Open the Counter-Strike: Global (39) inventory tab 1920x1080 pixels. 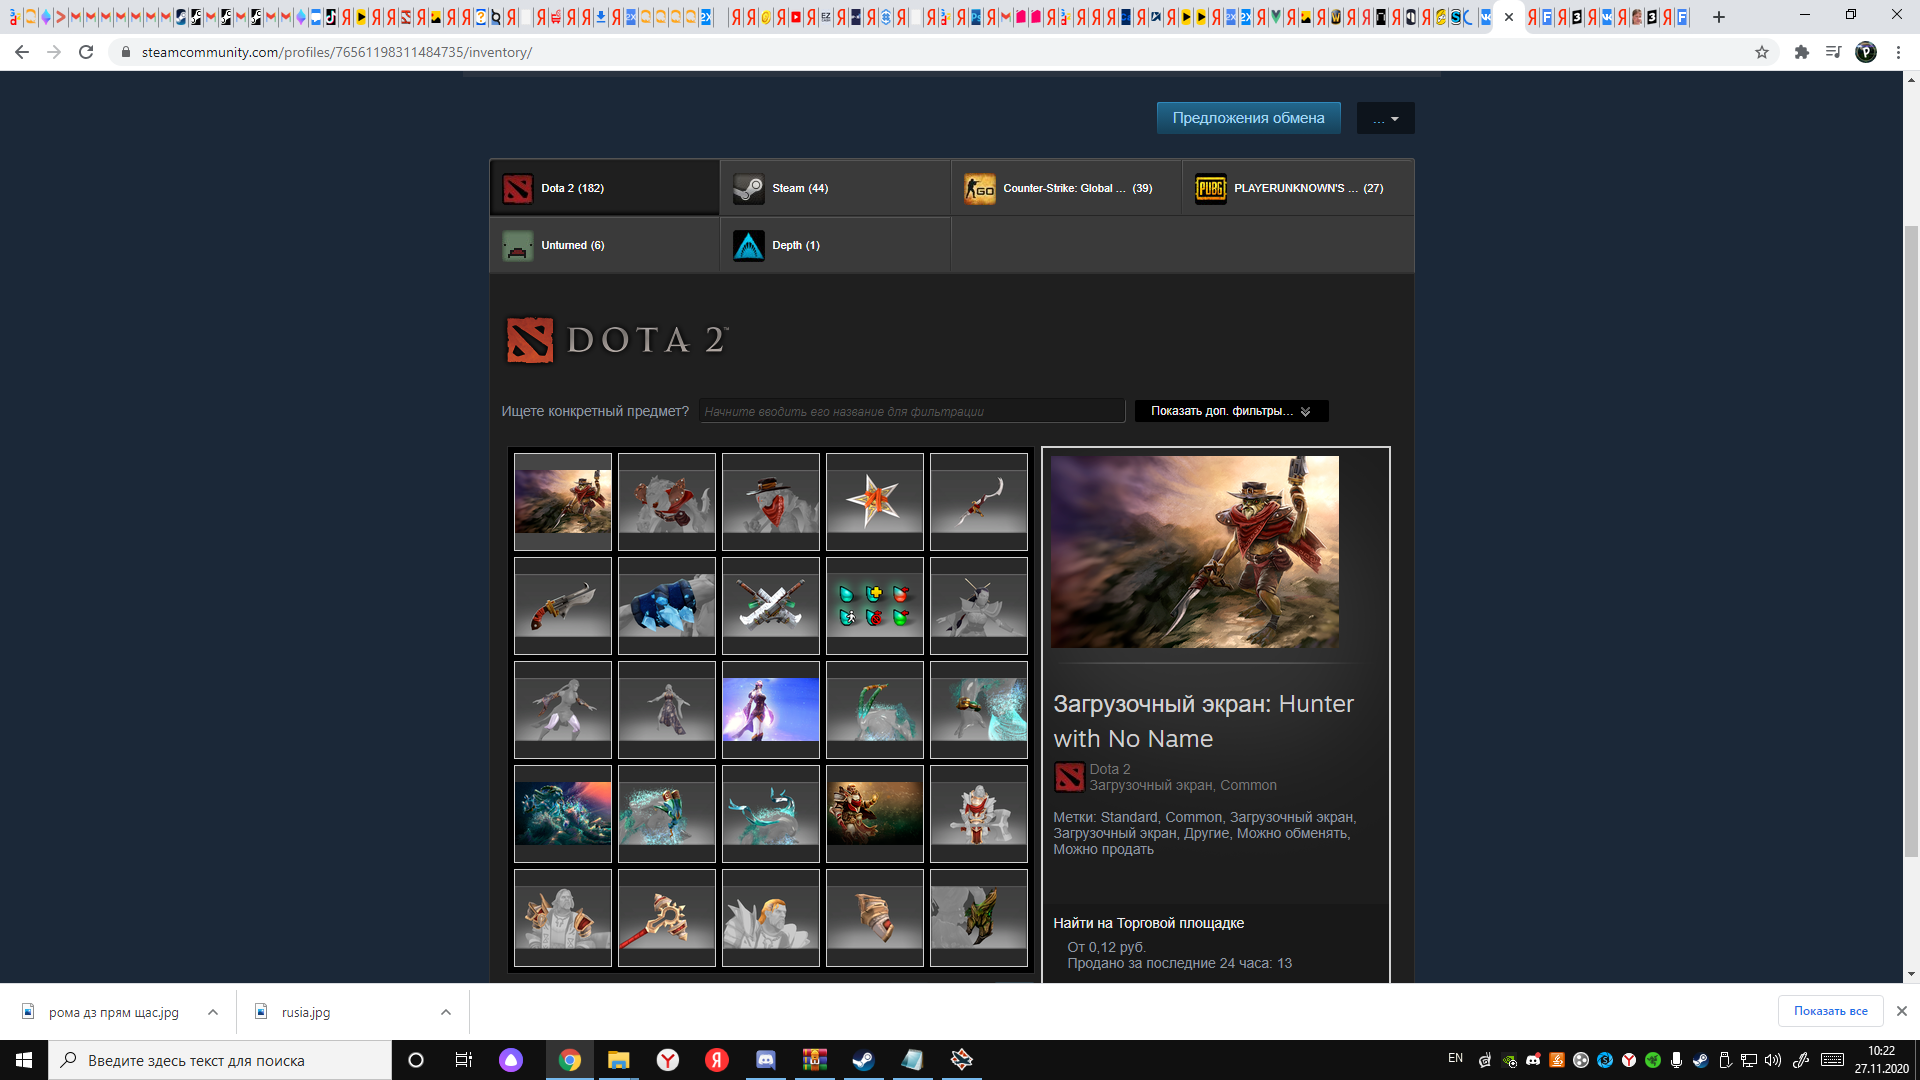coord(1066,188)
